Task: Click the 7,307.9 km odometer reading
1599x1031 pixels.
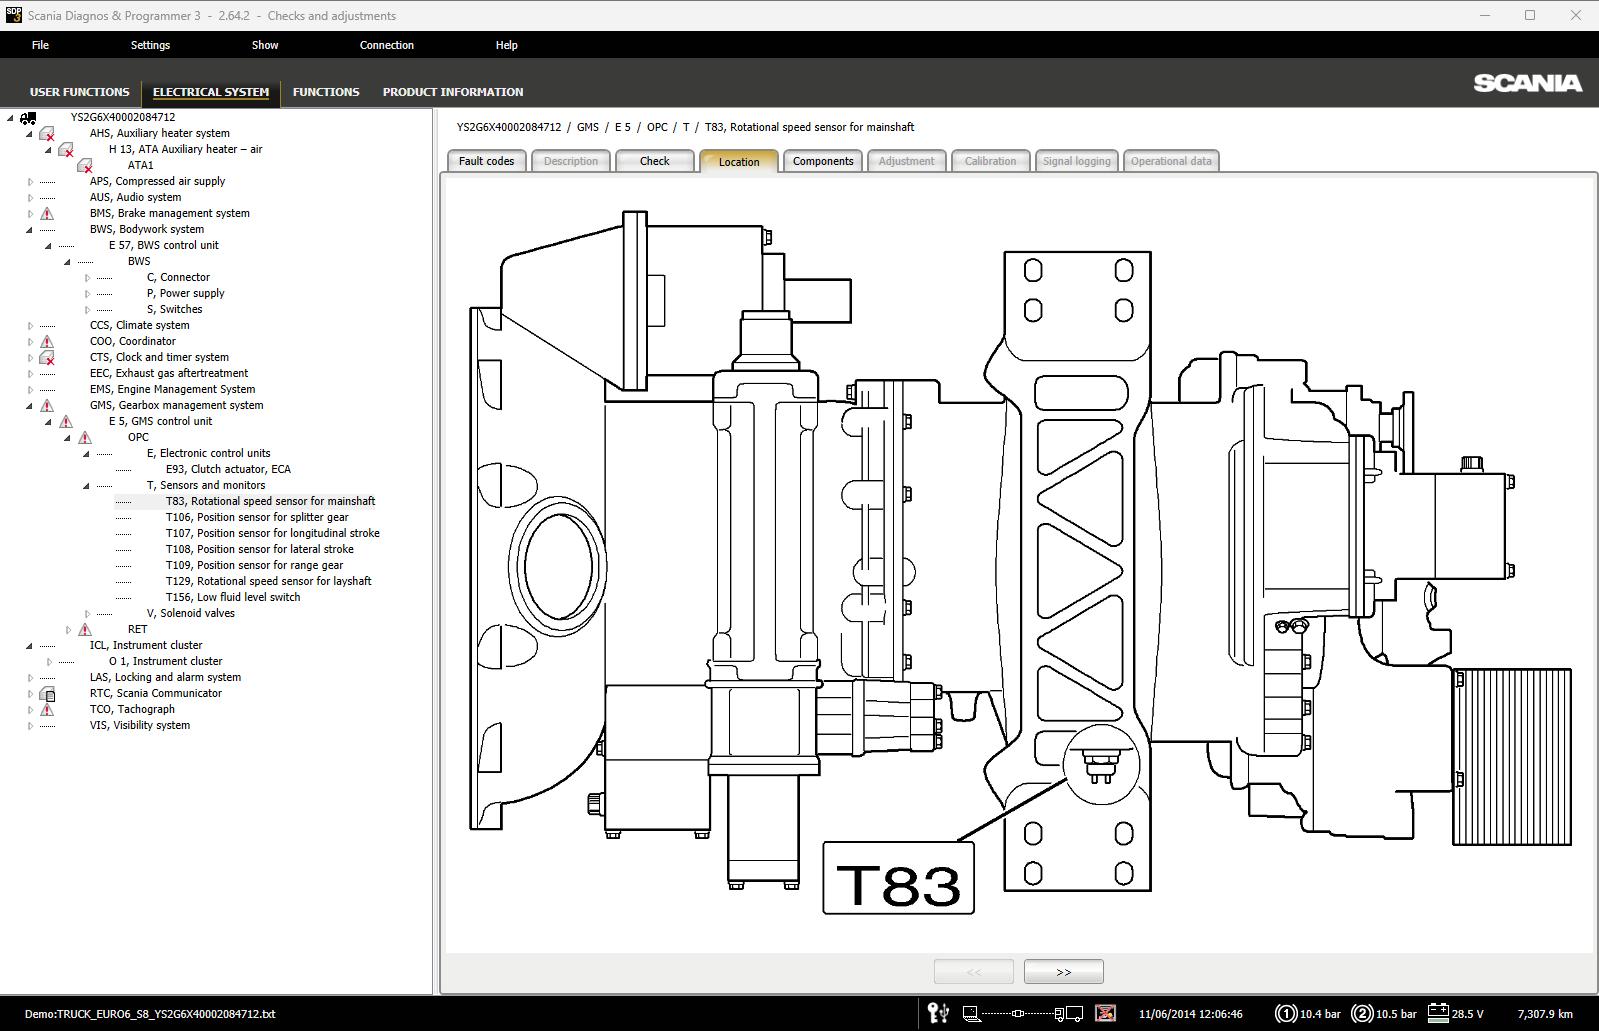Action: click(x=1544, y=1014)
